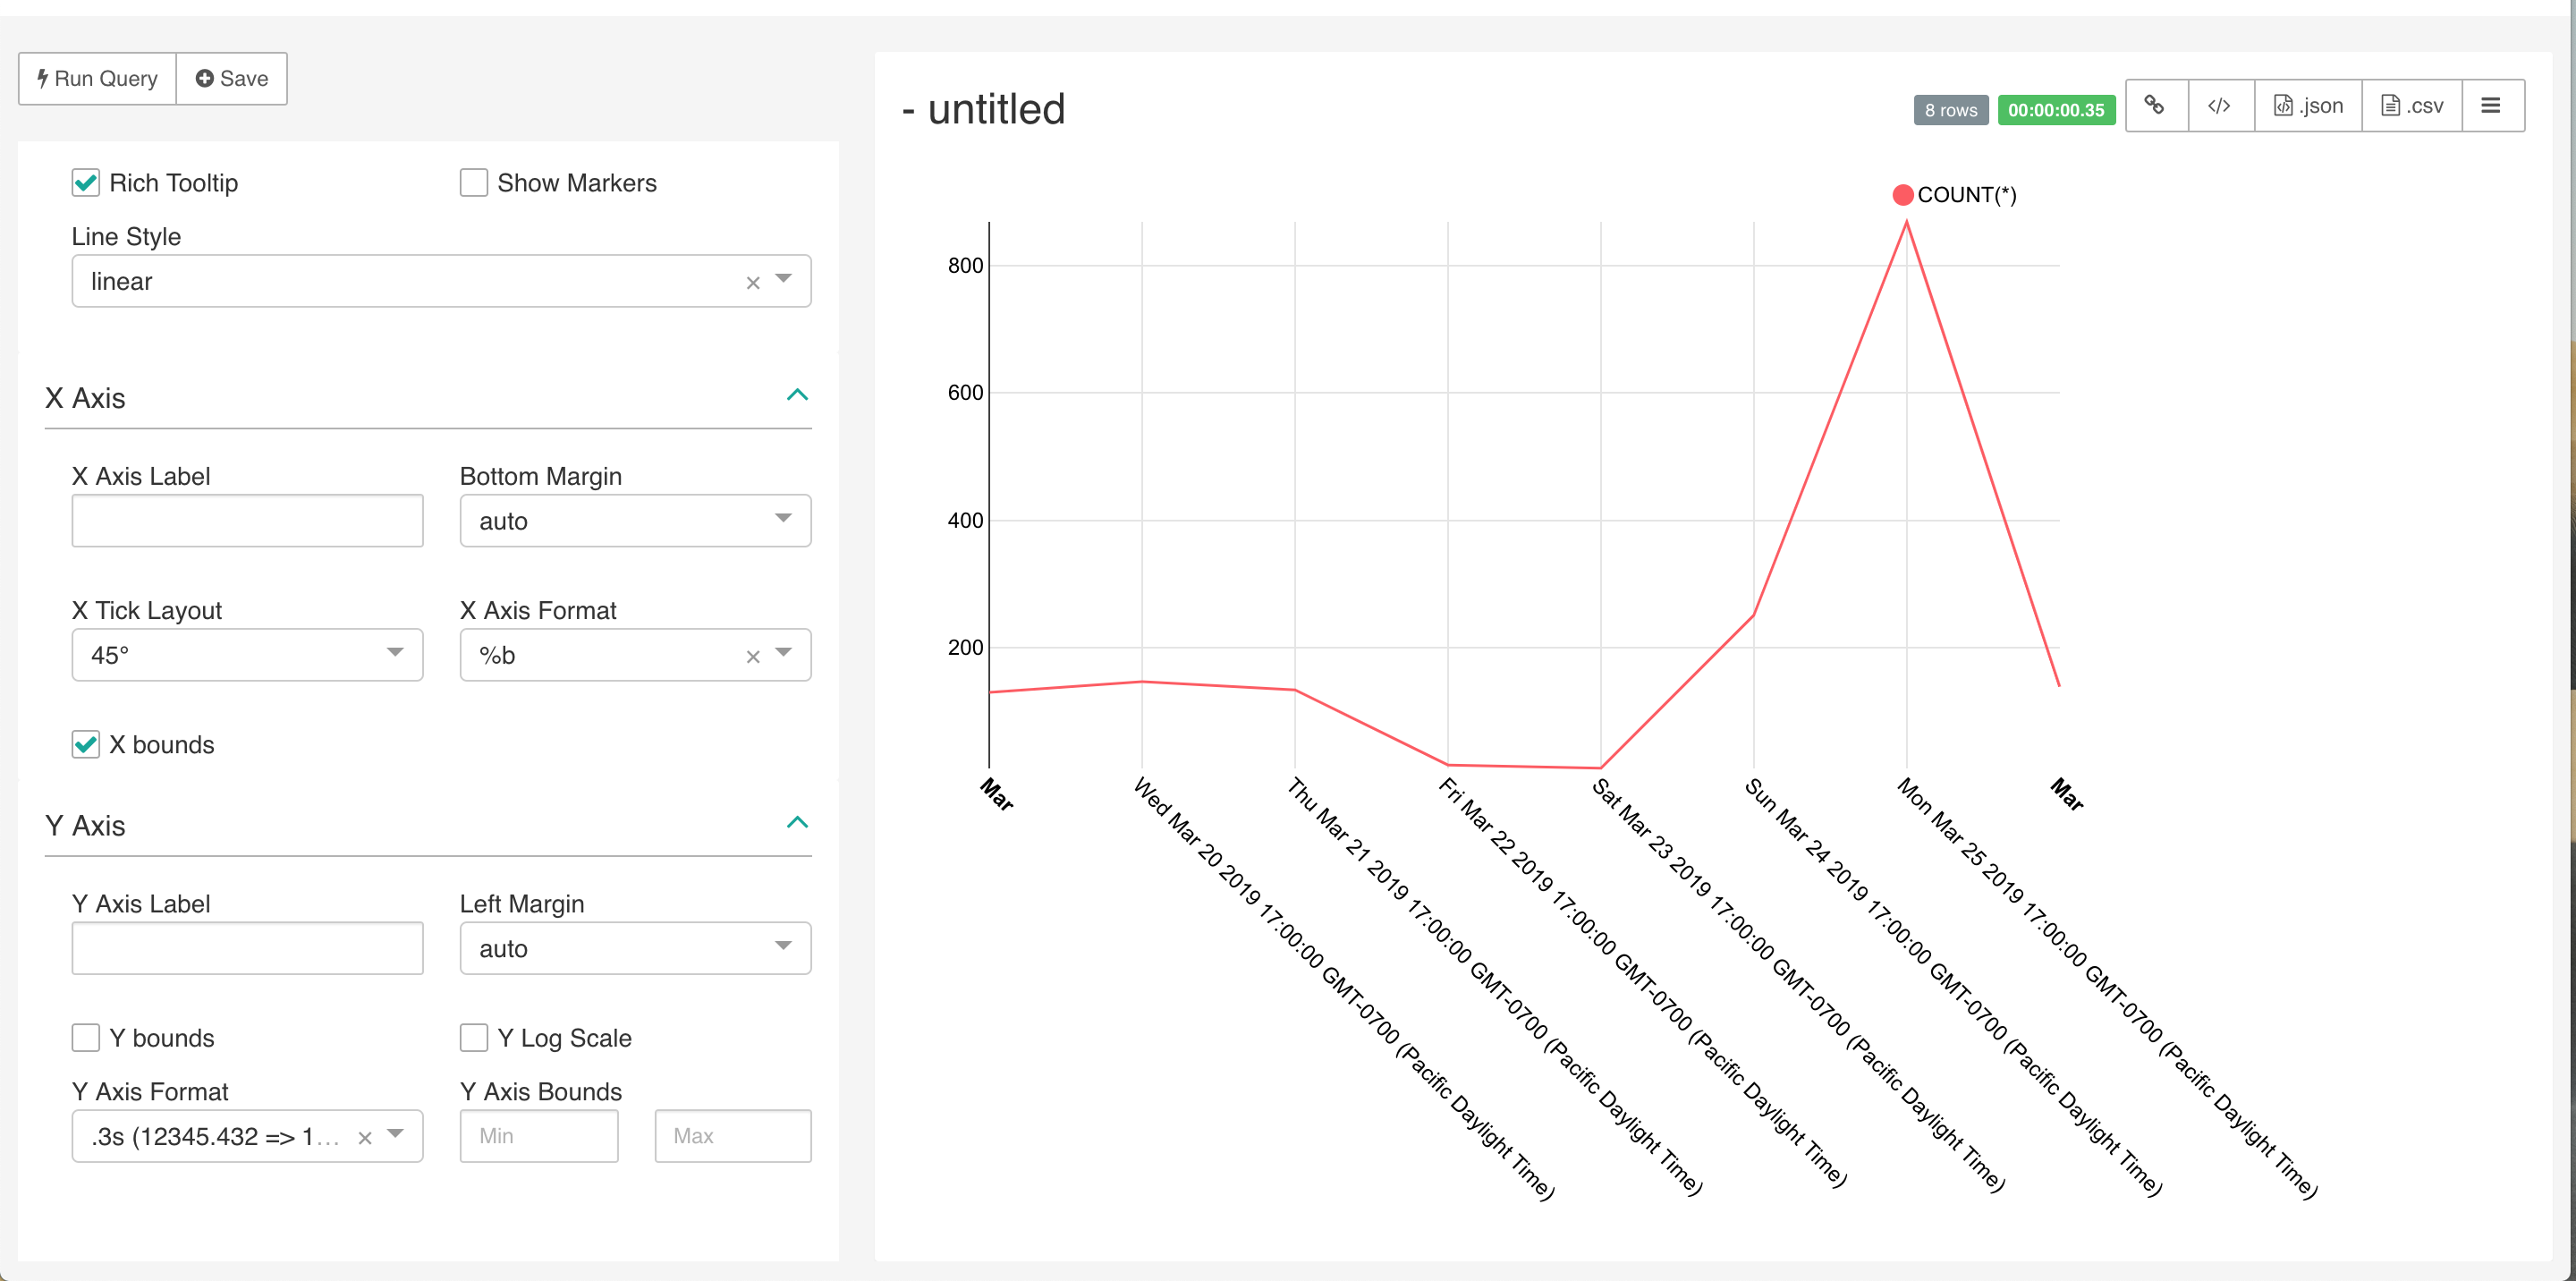Export chart data as .csv

point(2412,105)
